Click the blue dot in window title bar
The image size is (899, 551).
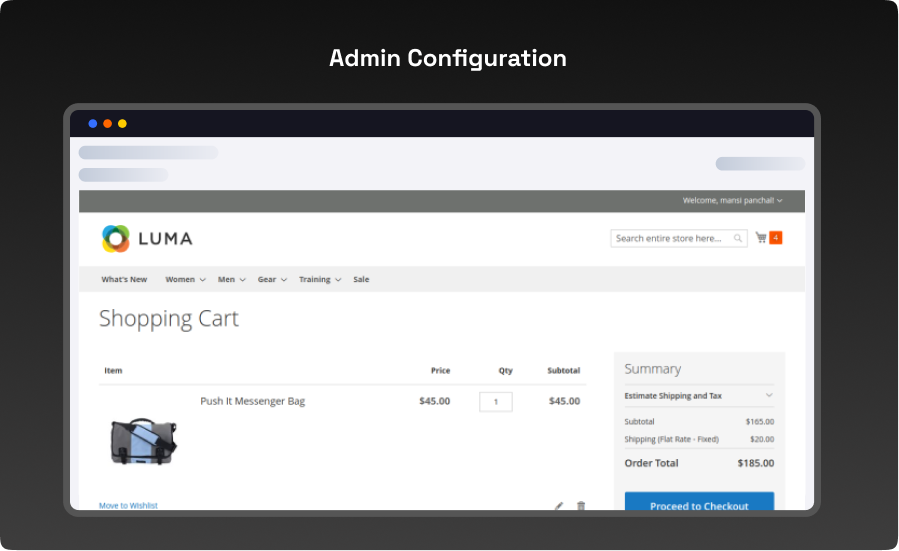pyautogui.click(x=93, y=124)
